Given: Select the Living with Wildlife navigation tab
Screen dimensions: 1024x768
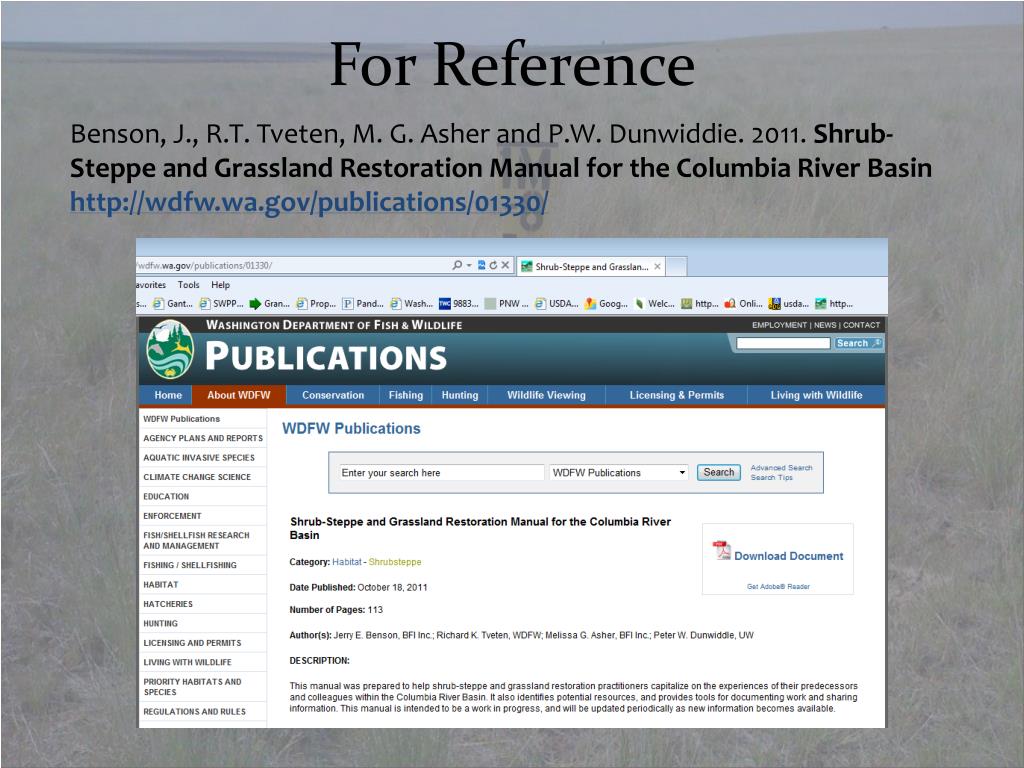Looking at the screenshot, I should tap(816, 395).
